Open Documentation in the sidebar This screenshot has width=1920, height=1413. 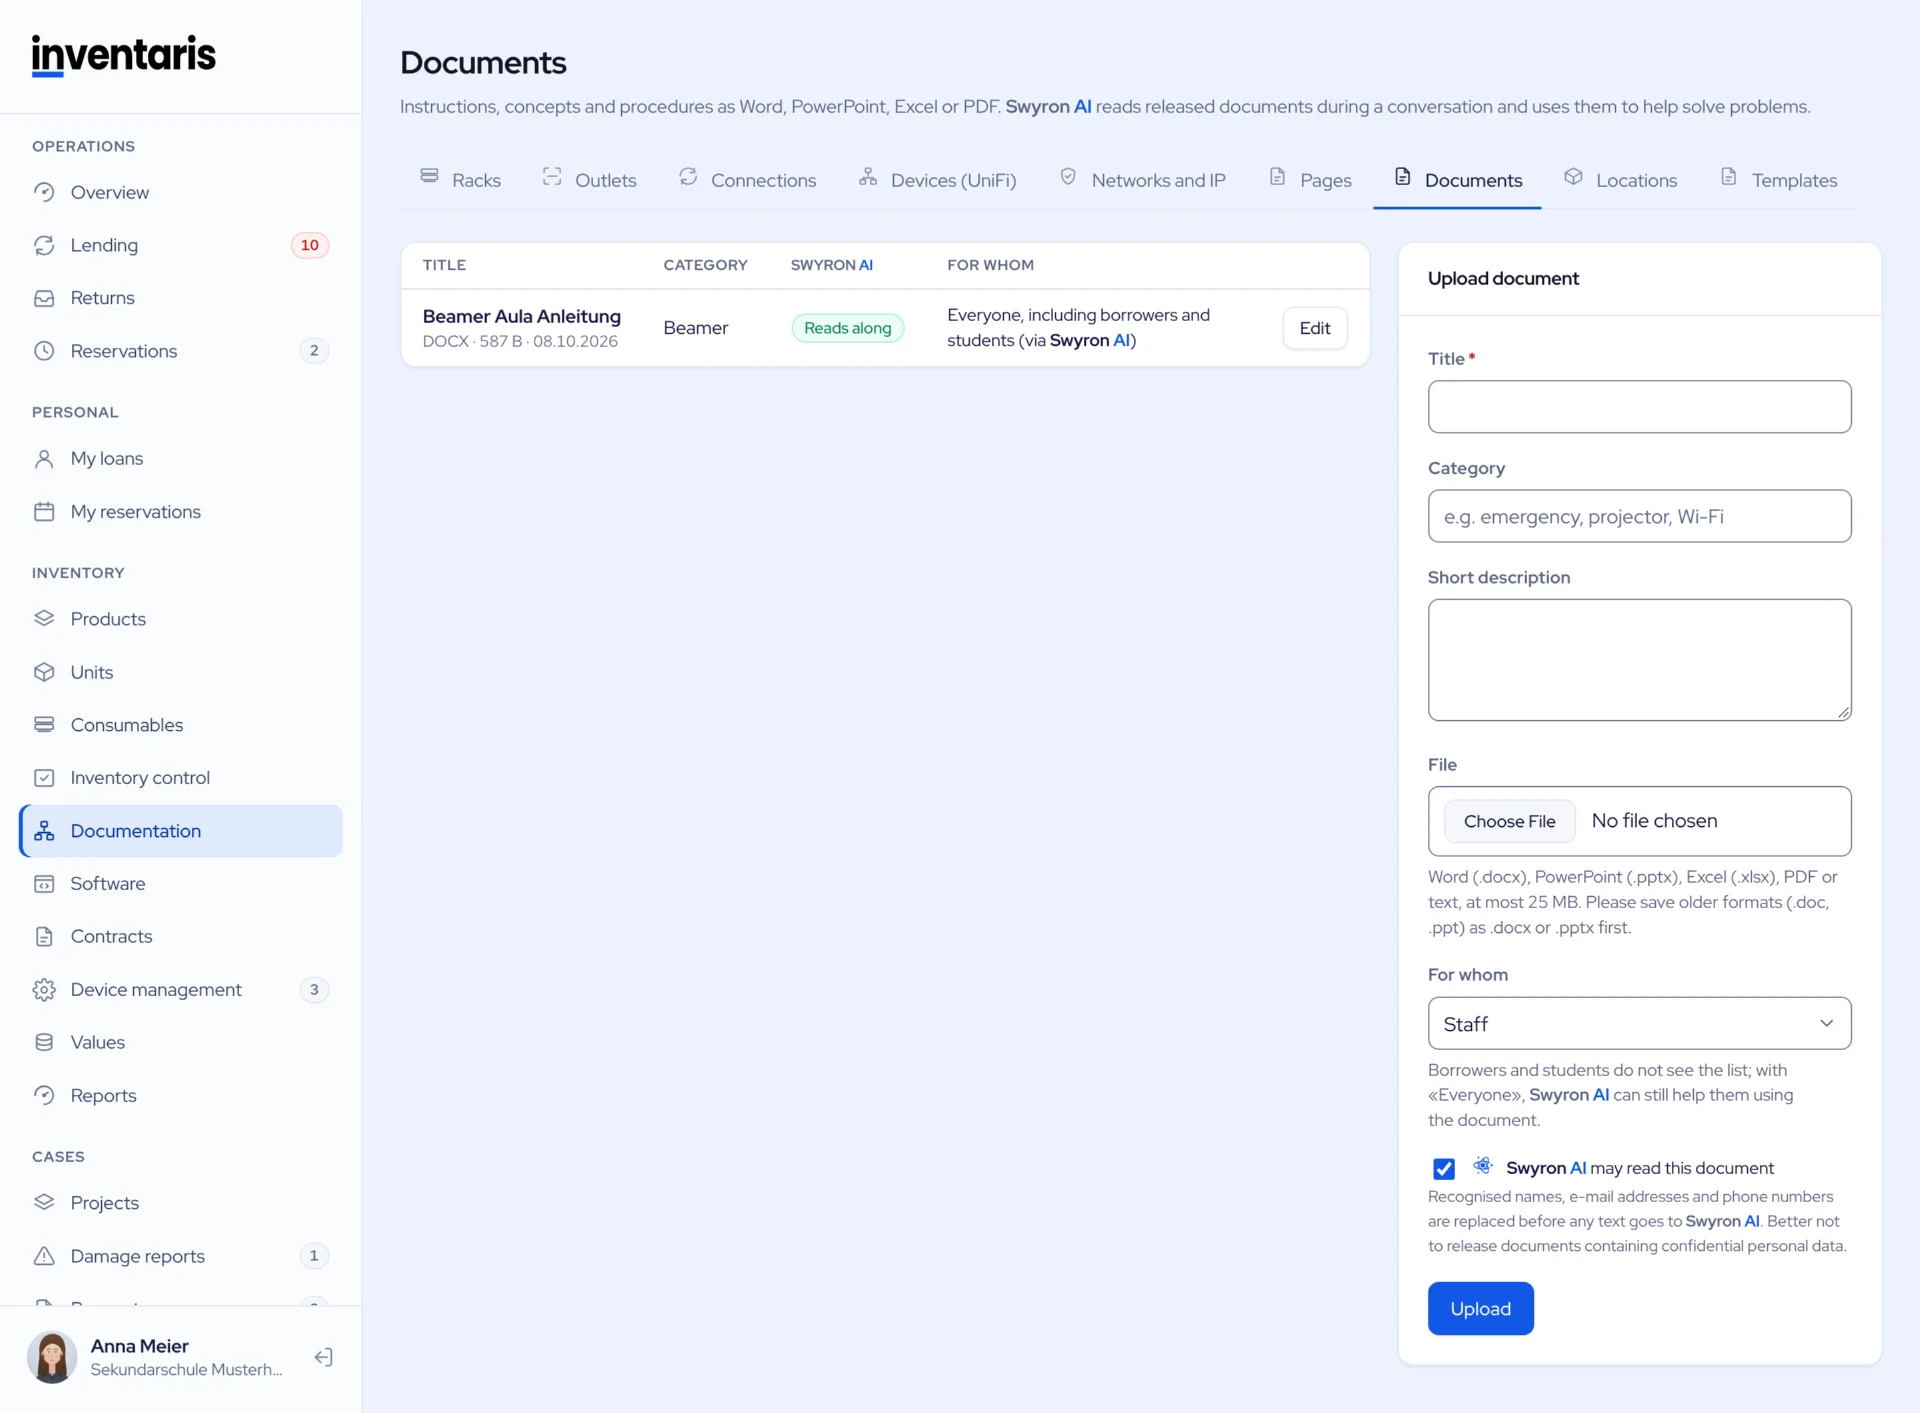pyautogui.click(x=181, y=831)
